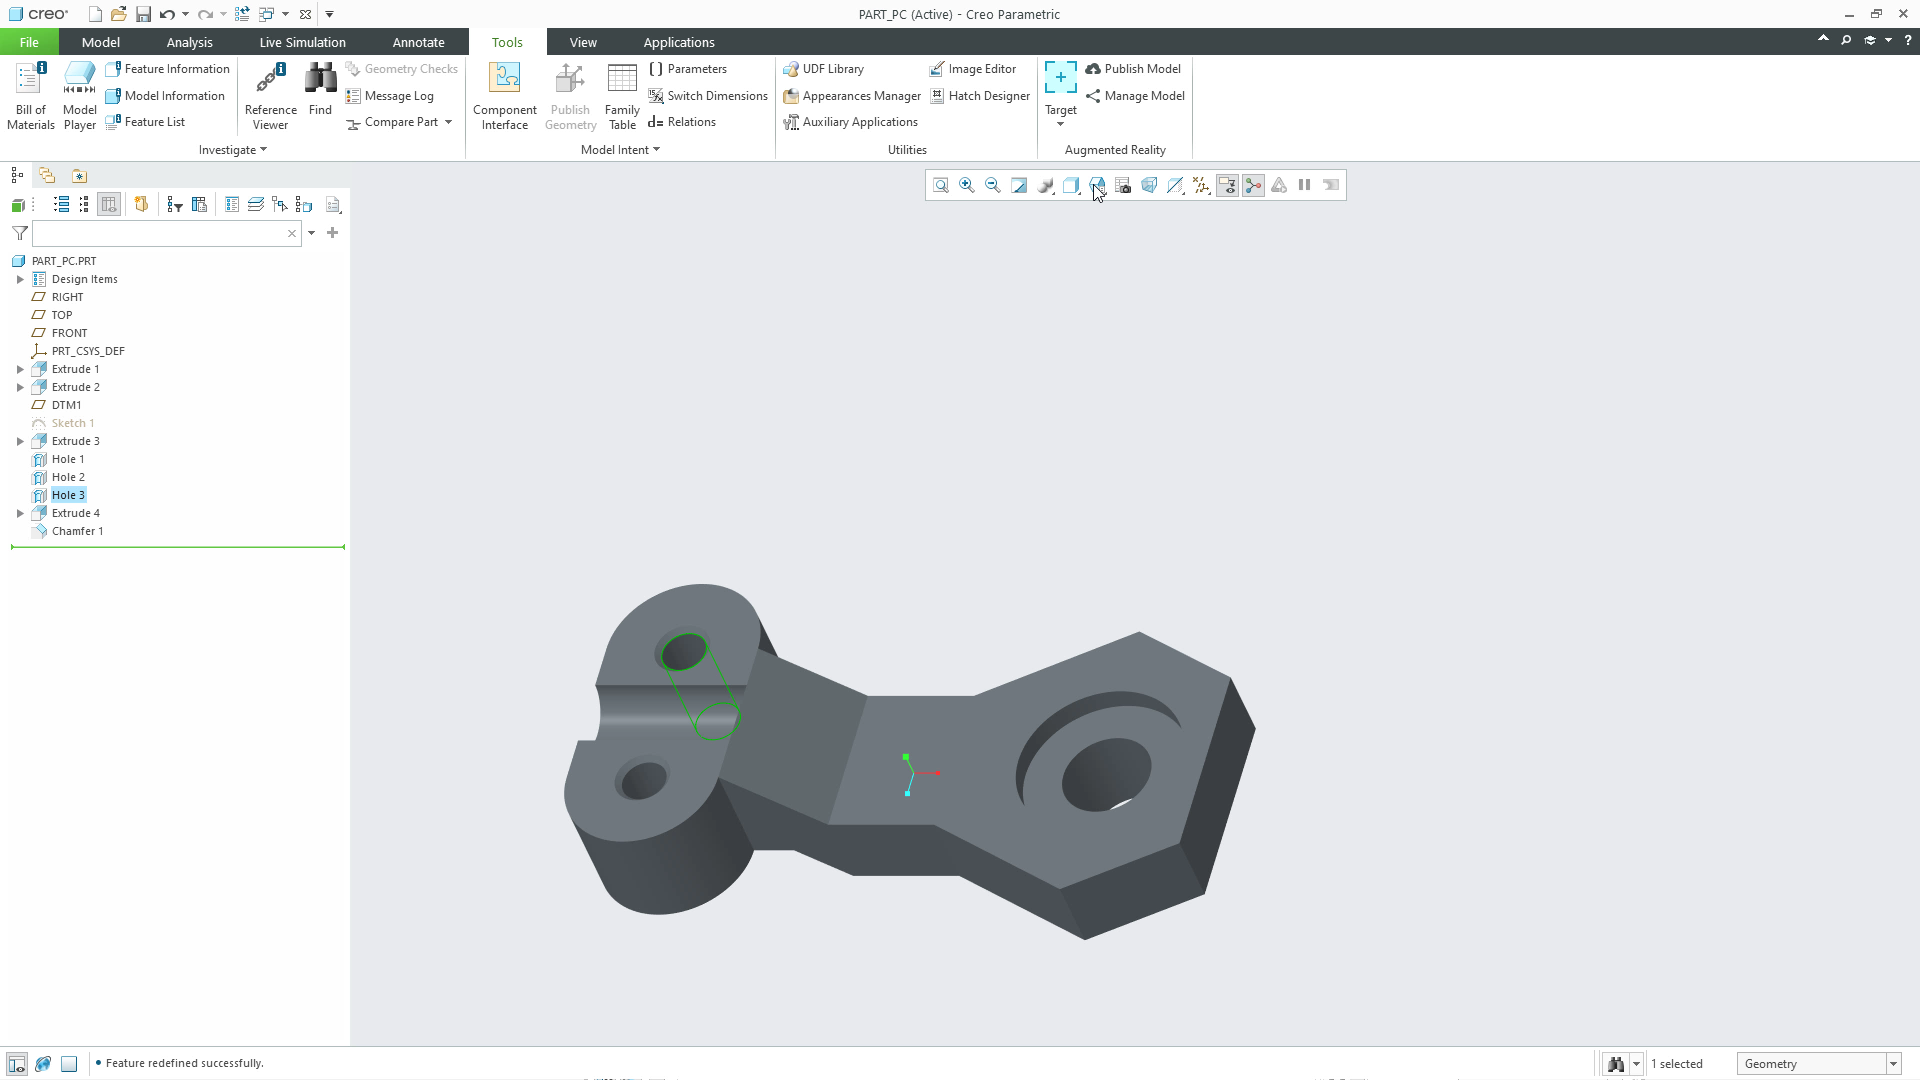Open the Folder Browser tab icon
Screen dimensions: 1920x1080
tap(47, 175)
